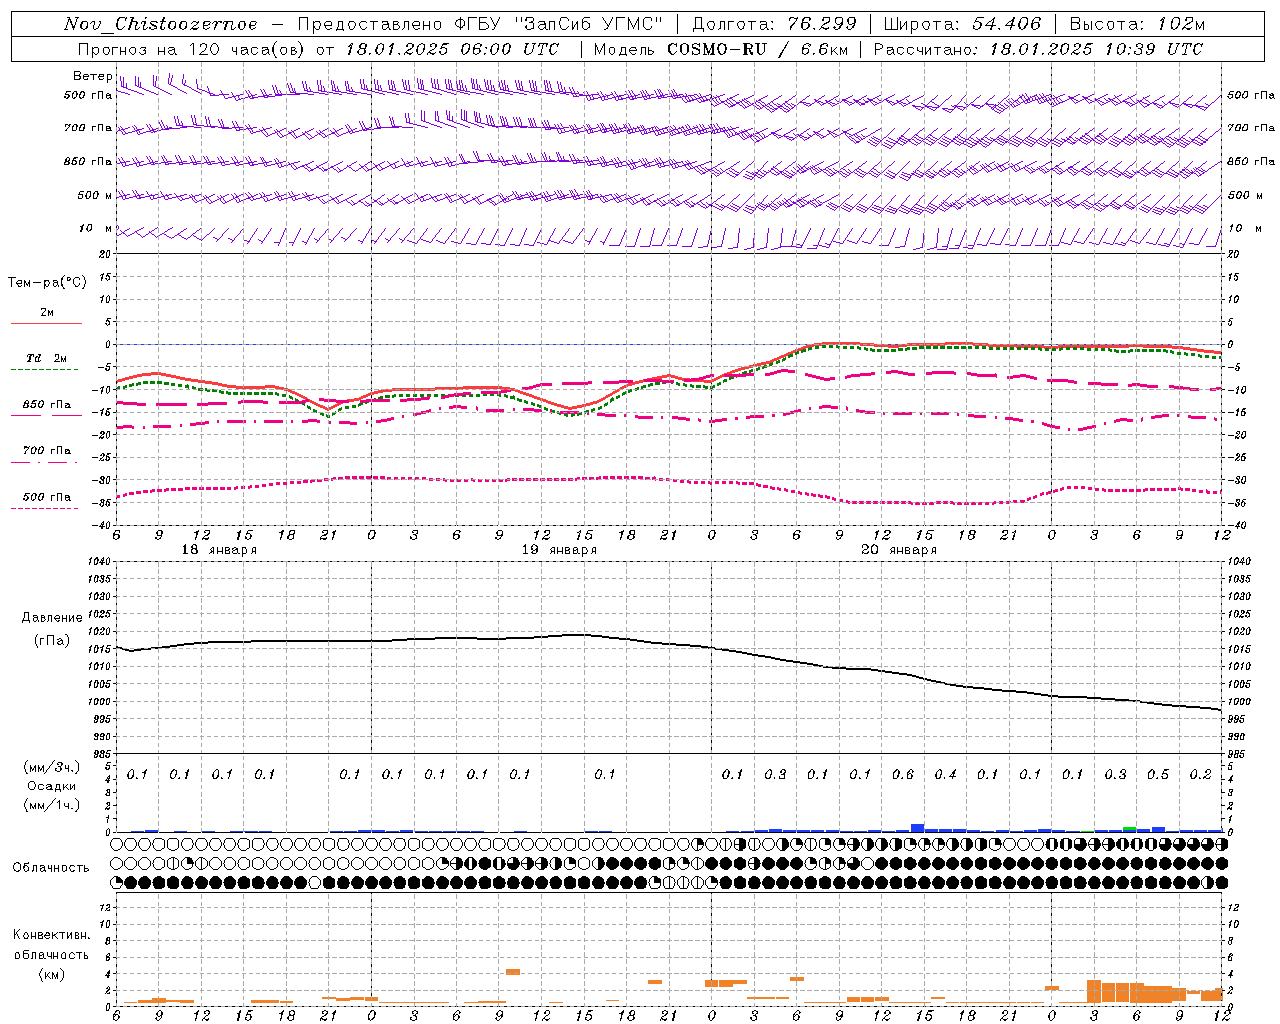Click the "0.5" three-hour precipitation value

[x=1158, y=775]
